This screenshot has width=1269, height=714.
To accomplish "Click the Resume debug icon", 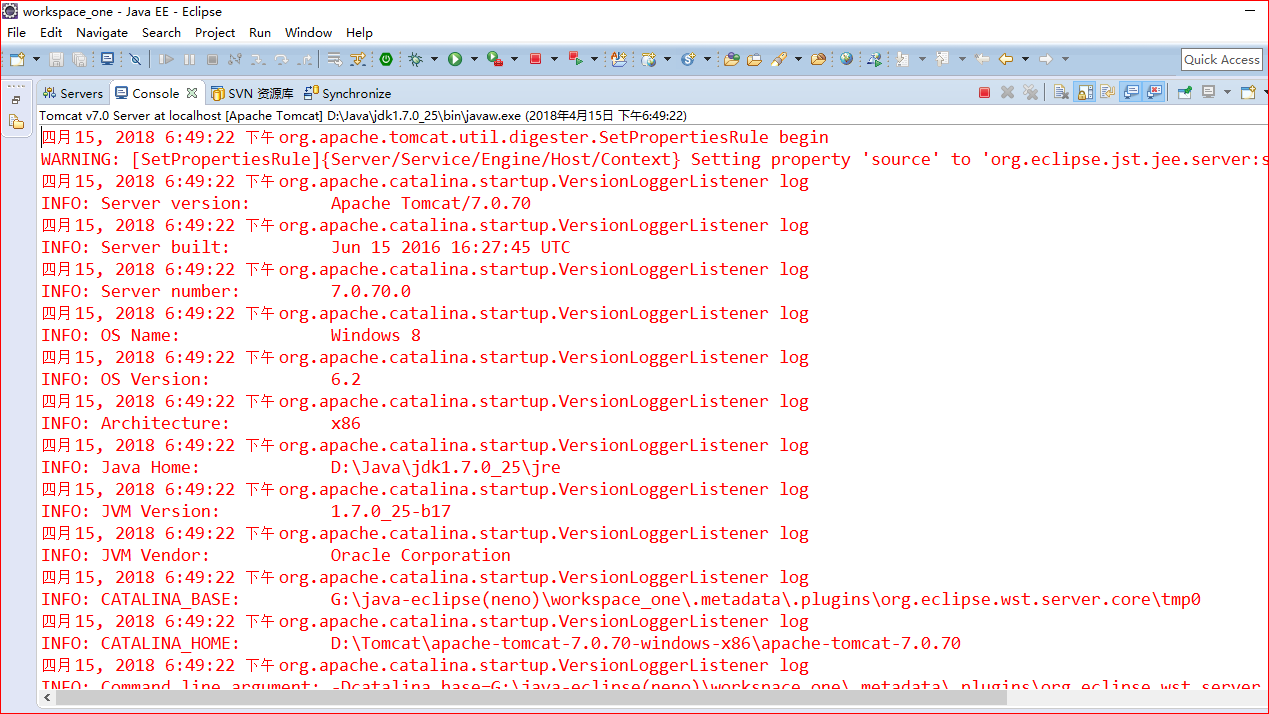I will [x=166, y=59].
